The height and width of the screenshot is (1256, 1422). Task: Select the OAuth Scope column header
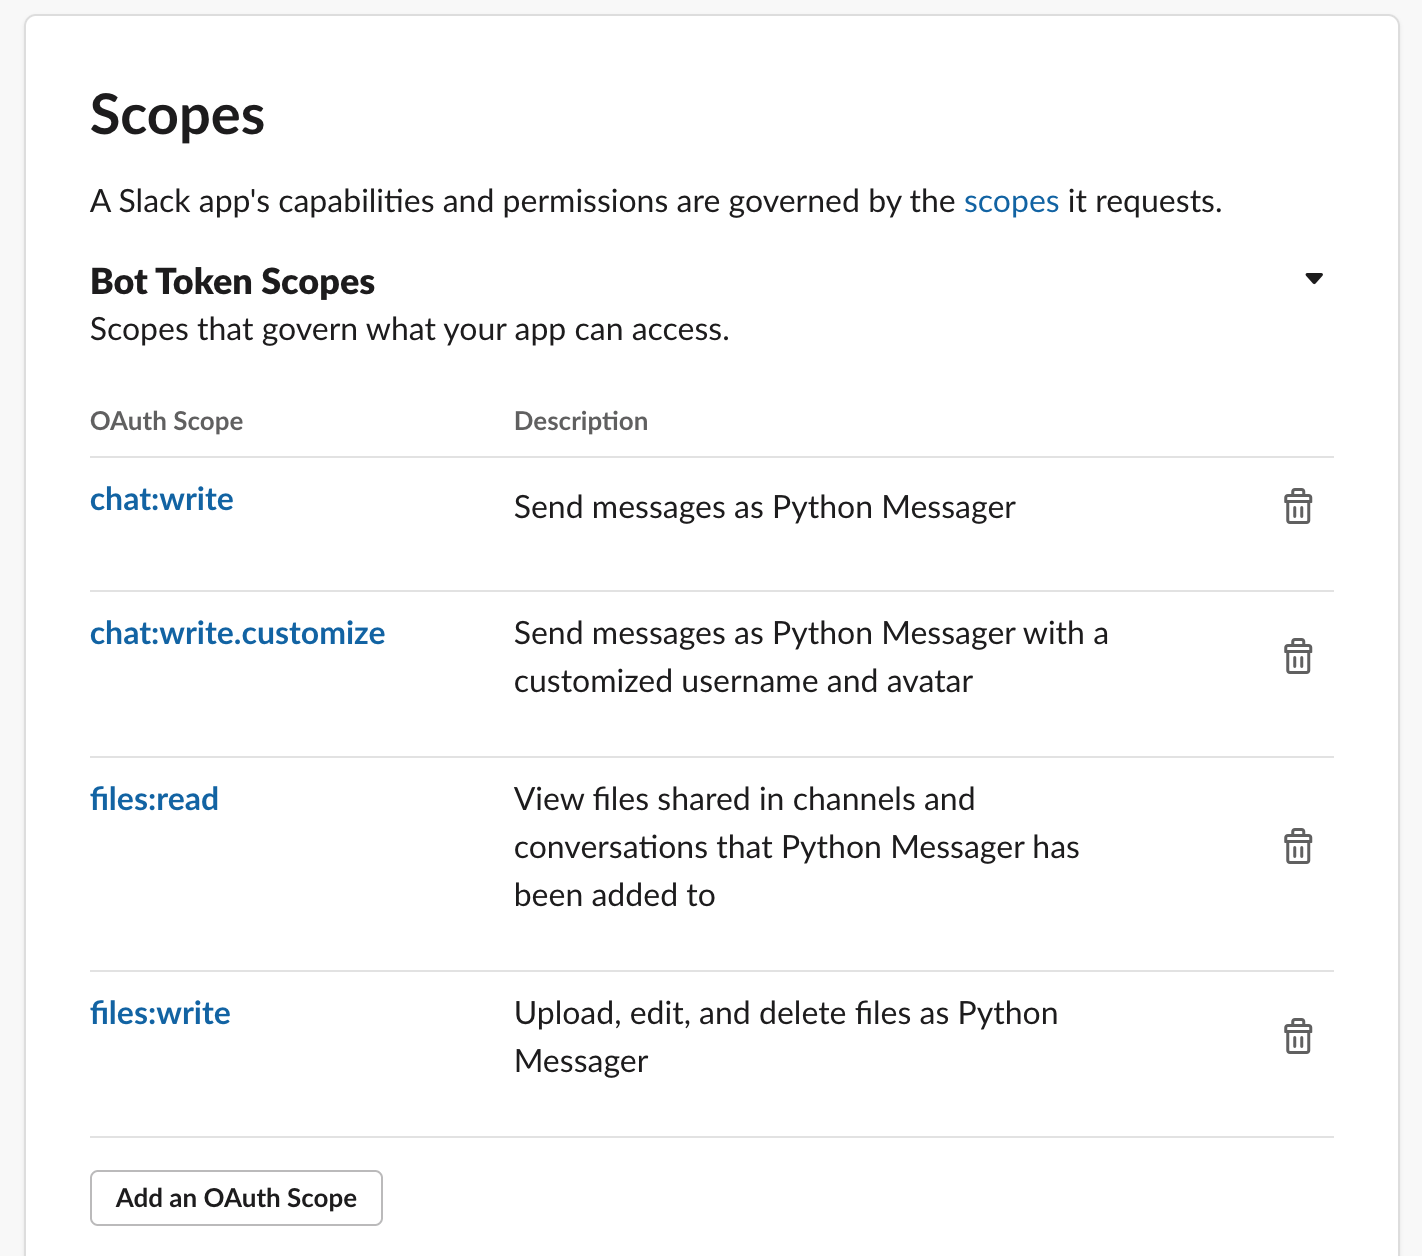pos(166,421)
